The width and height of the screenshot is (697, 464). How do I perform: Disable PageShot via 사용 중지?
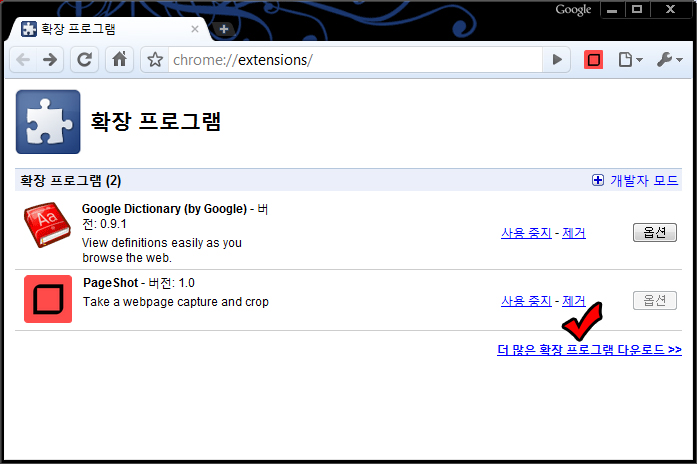[526, 301]
